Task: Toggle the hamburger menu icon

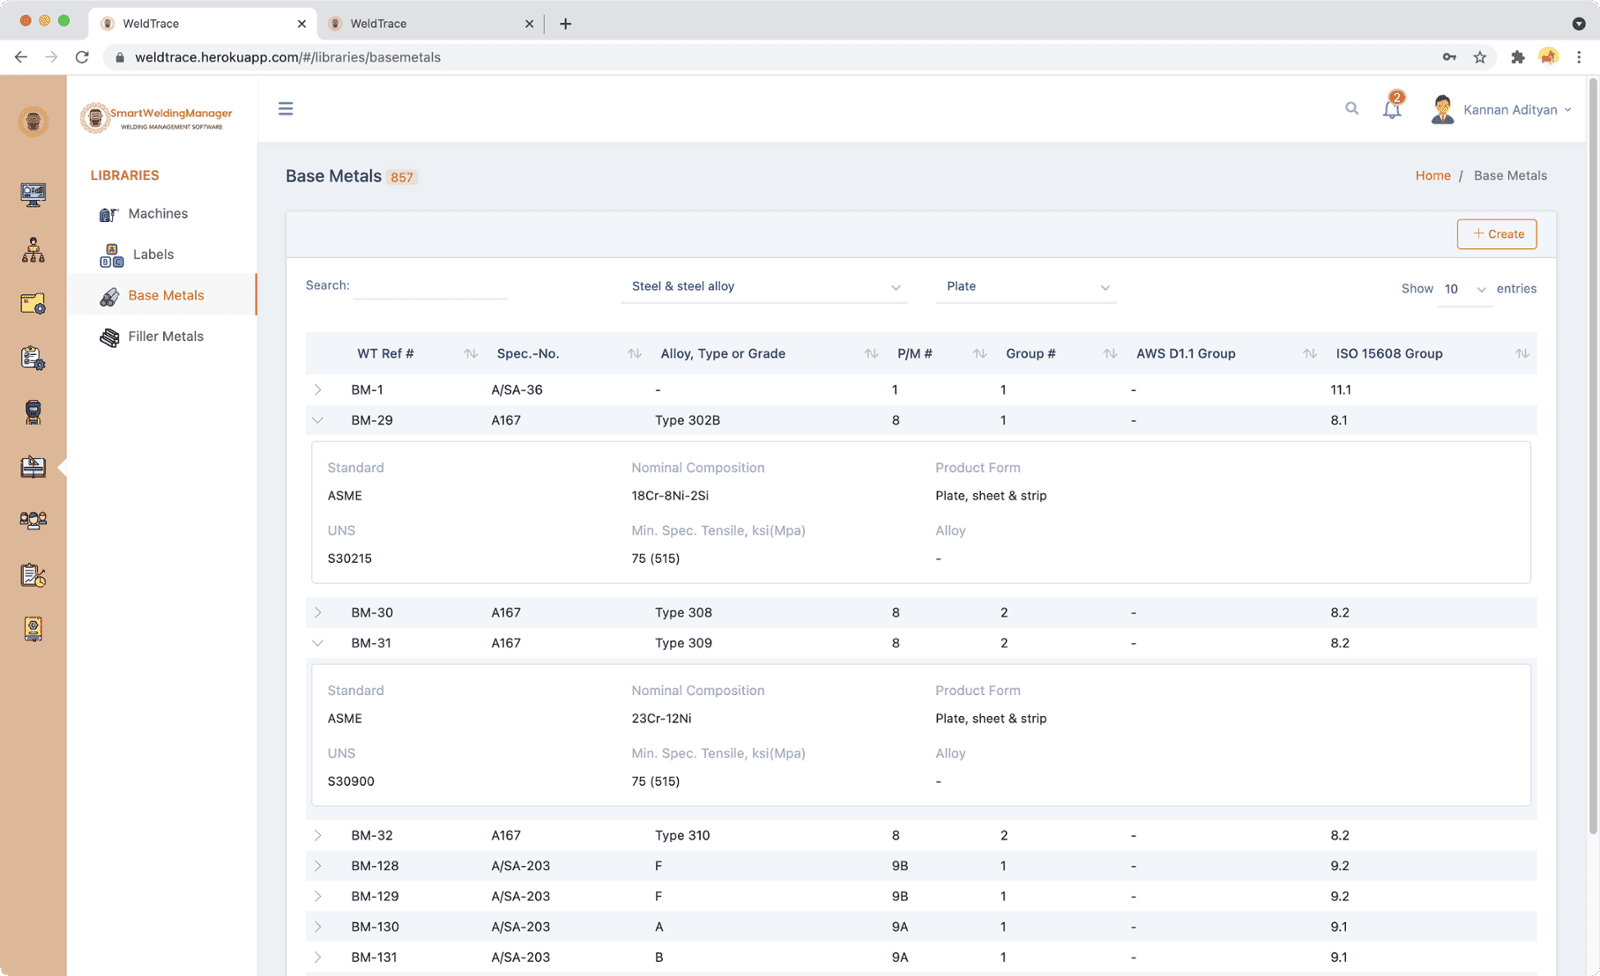Action: point(286,109)
